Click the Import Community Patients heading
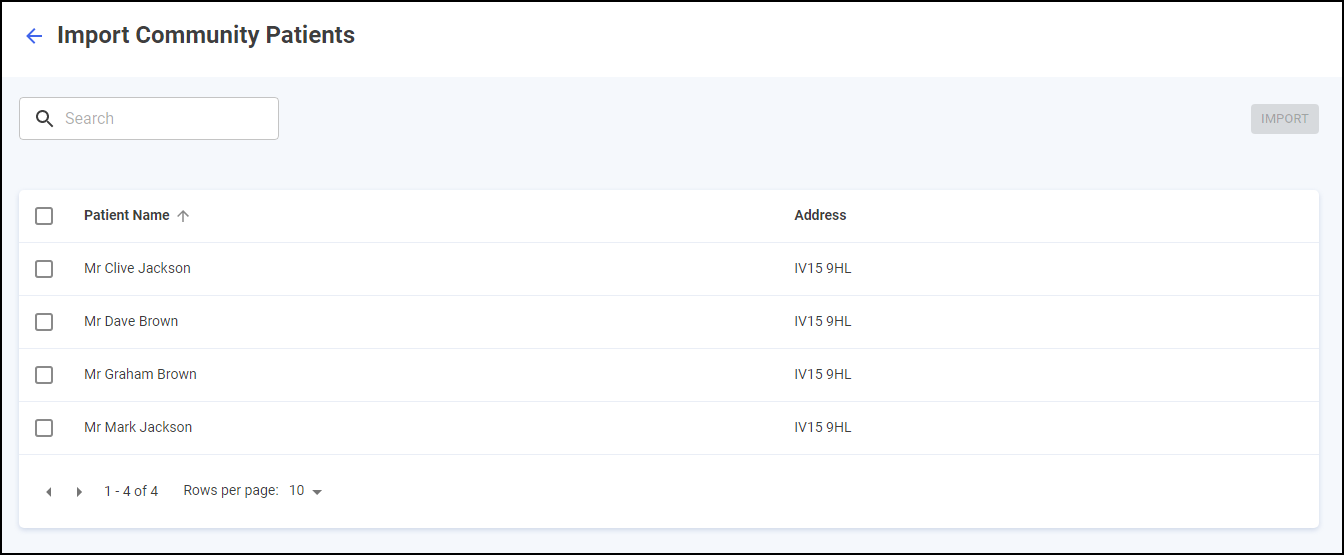Image resolution: width=1344 pixels, height=555 pixels. tap(206, 36)
